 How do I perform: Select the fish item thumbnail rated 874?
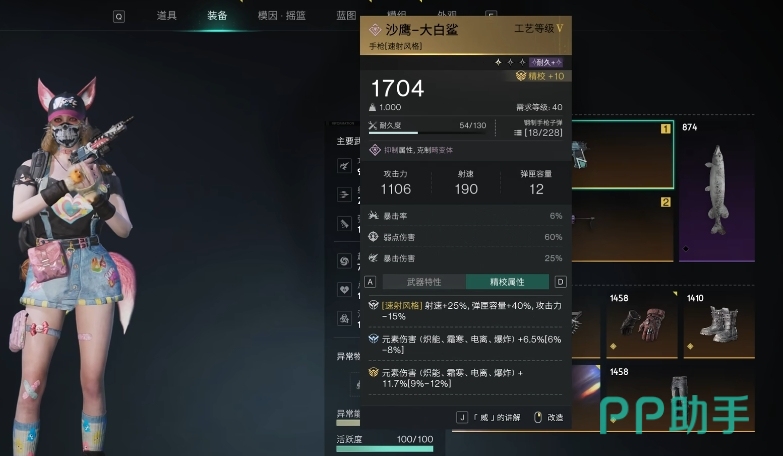click(717, 191)
